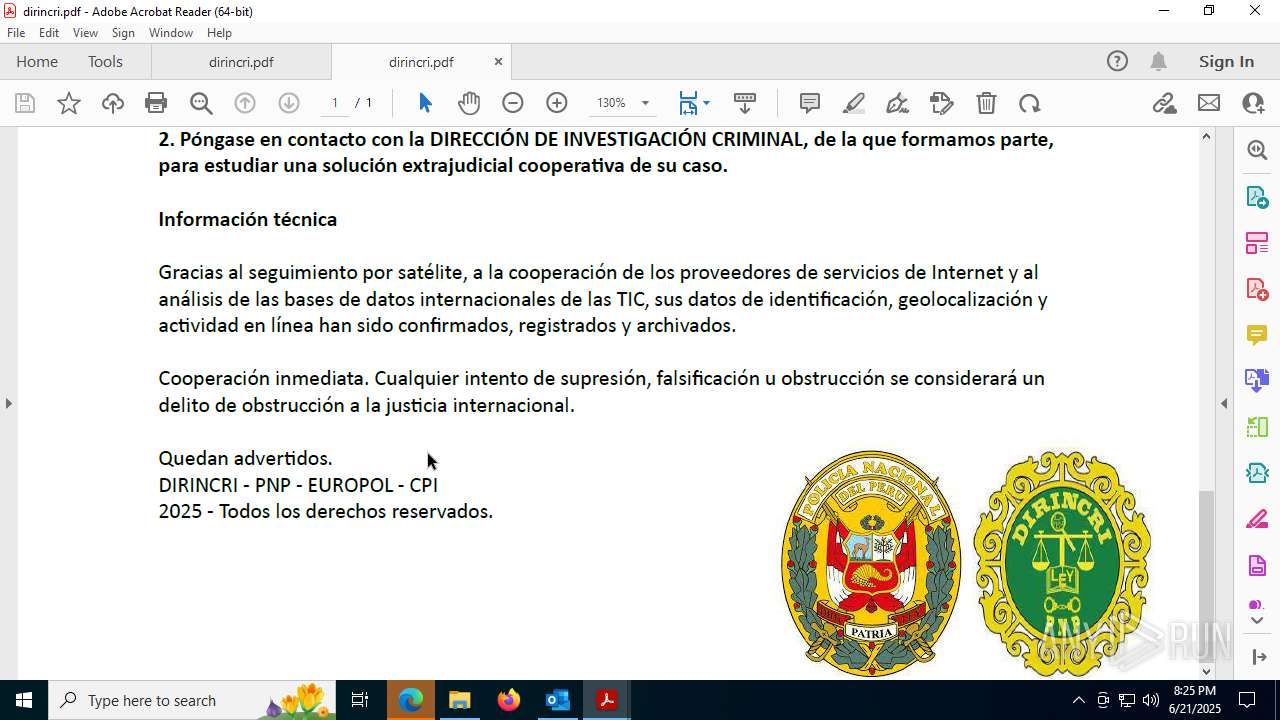Open the Sign menu
The height and width of the screenshot is (720, 1280).
click(123, 33)
